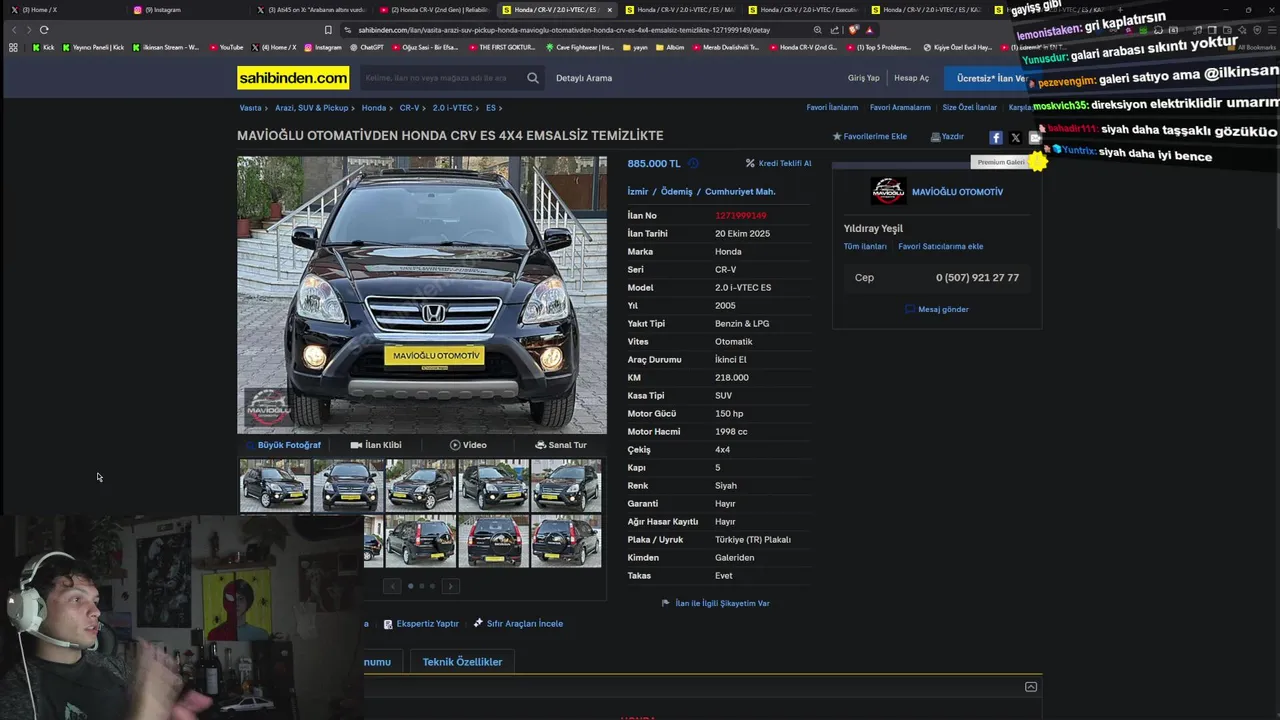Print the listing with Yazdır
1280x720 pixels.
click(x=947, y=136)
